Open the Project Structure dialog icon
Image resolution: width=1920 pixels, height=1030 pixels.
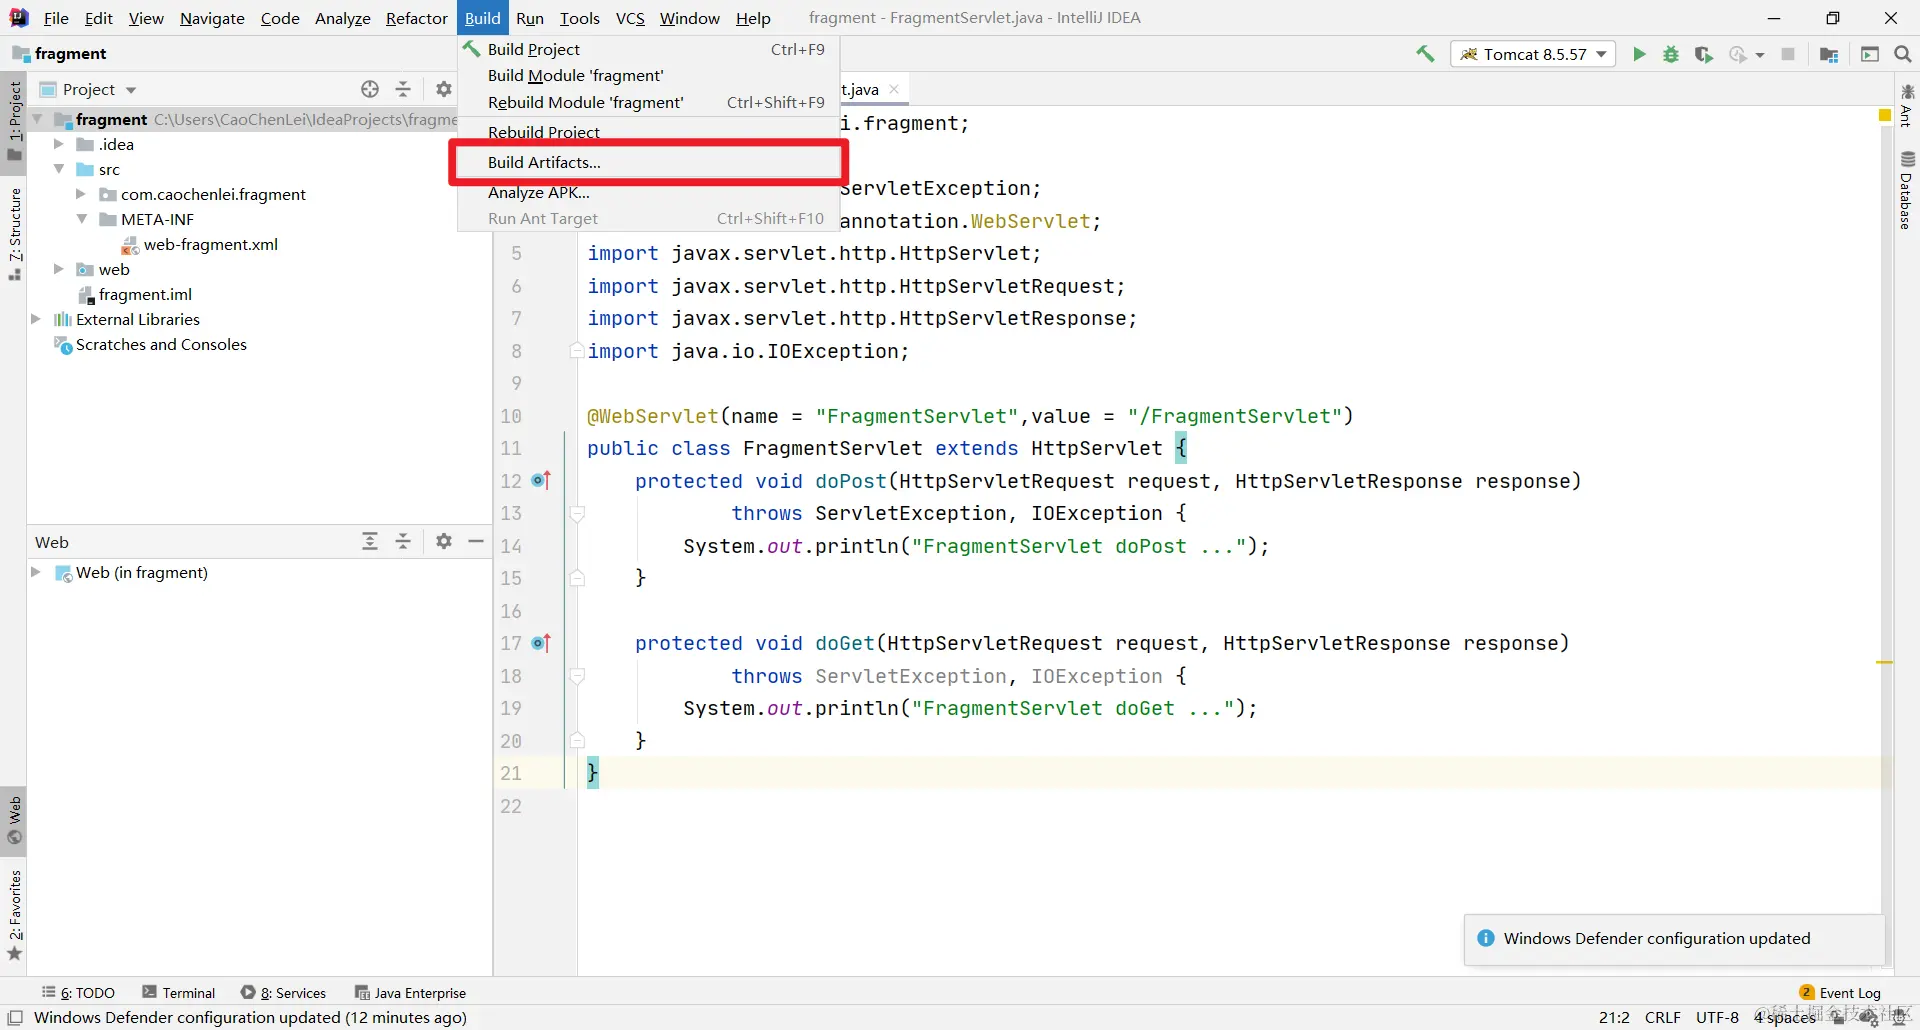click(x=1829, y=54)
